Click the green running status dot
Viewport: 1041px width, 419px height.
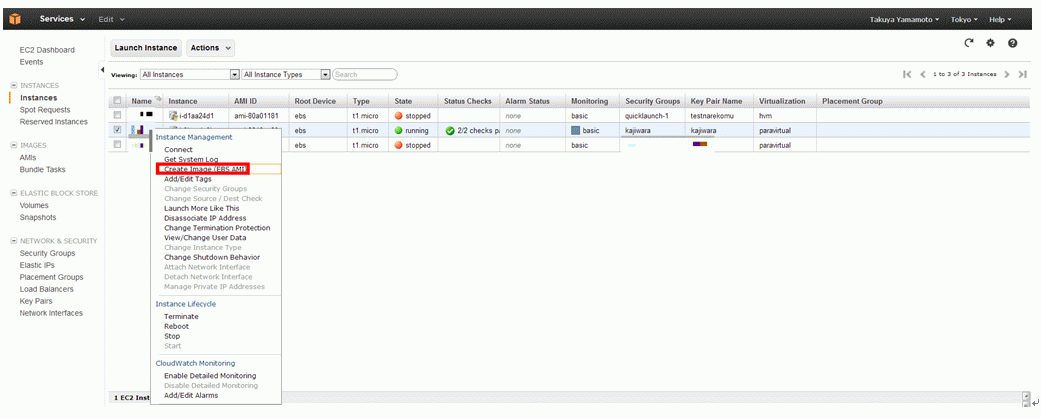click(399, 131)
